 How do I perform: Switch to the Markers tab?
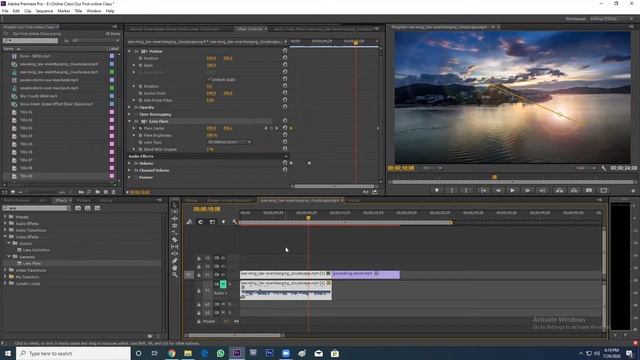pyautogui.click(x=83, y=200)
